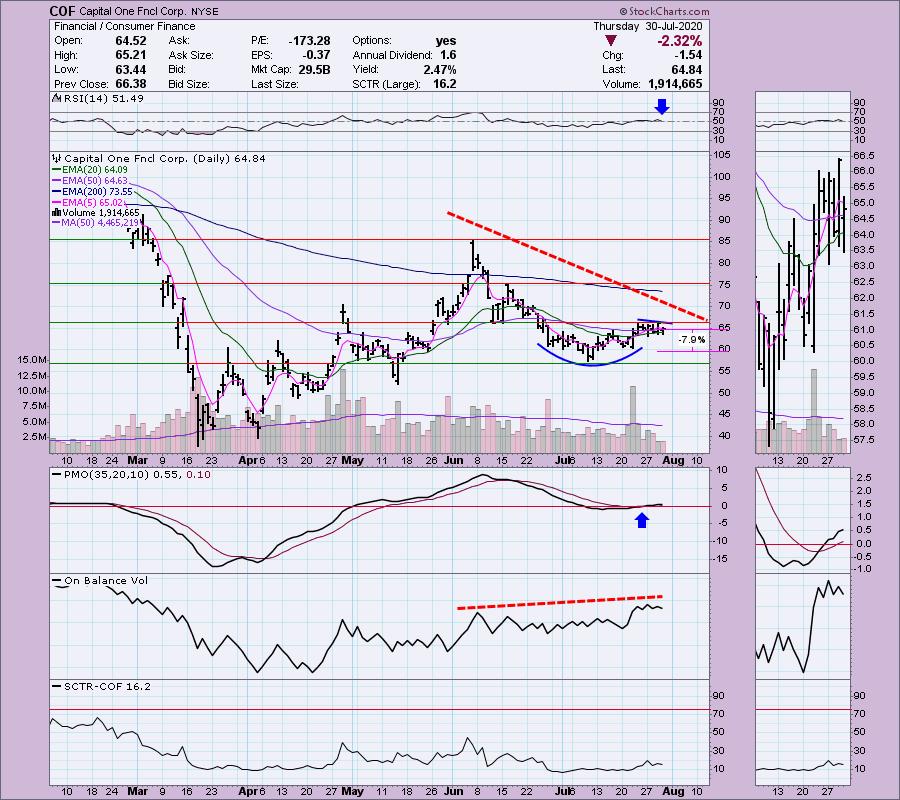Image resolution: width=900 pixels, height=800 pixels.
Task: Open the zoomed On Balance Vol thumbnail
Action: [803, 627]
